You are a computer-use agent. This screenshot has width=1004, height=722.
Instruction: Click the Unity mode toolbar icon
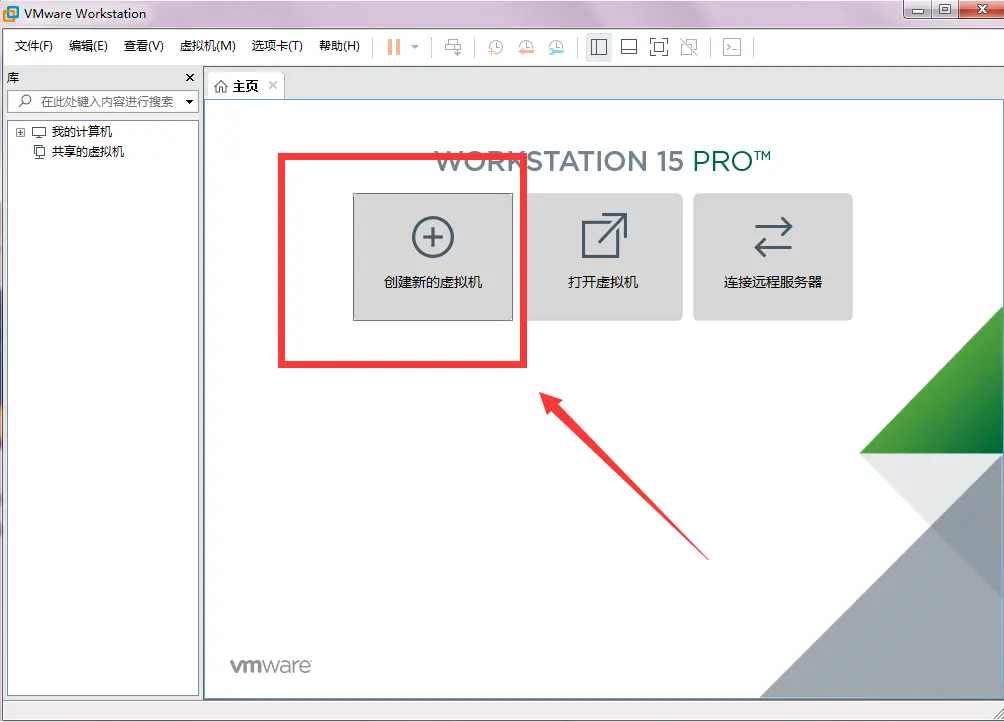(x=689, y=47)
